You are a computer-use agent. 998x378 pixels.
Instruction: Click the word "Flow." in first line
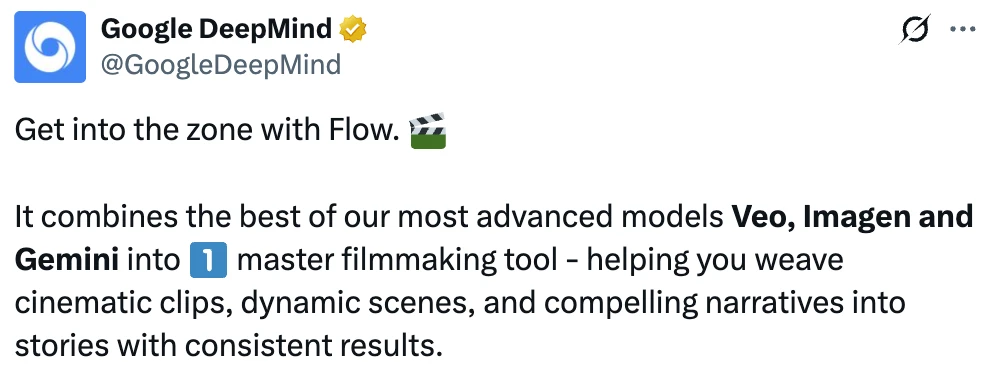pos(364,130)
